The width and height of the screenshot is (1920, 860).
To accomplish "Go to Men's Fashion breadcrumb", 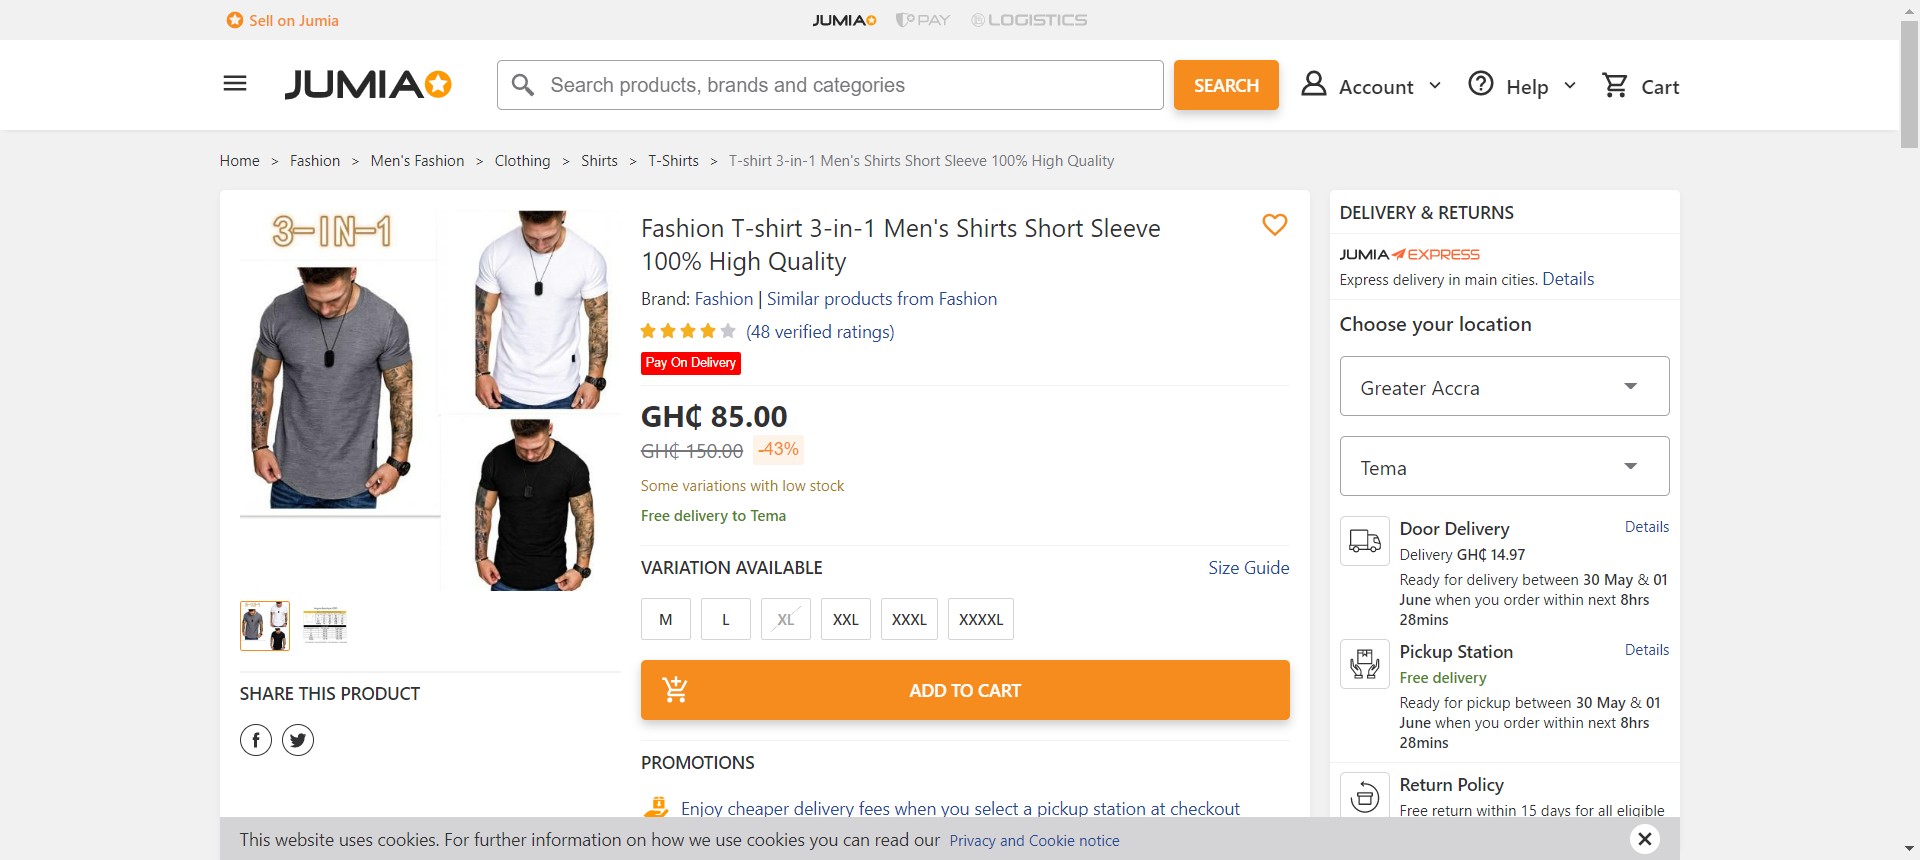I will [x=417, y=161].
